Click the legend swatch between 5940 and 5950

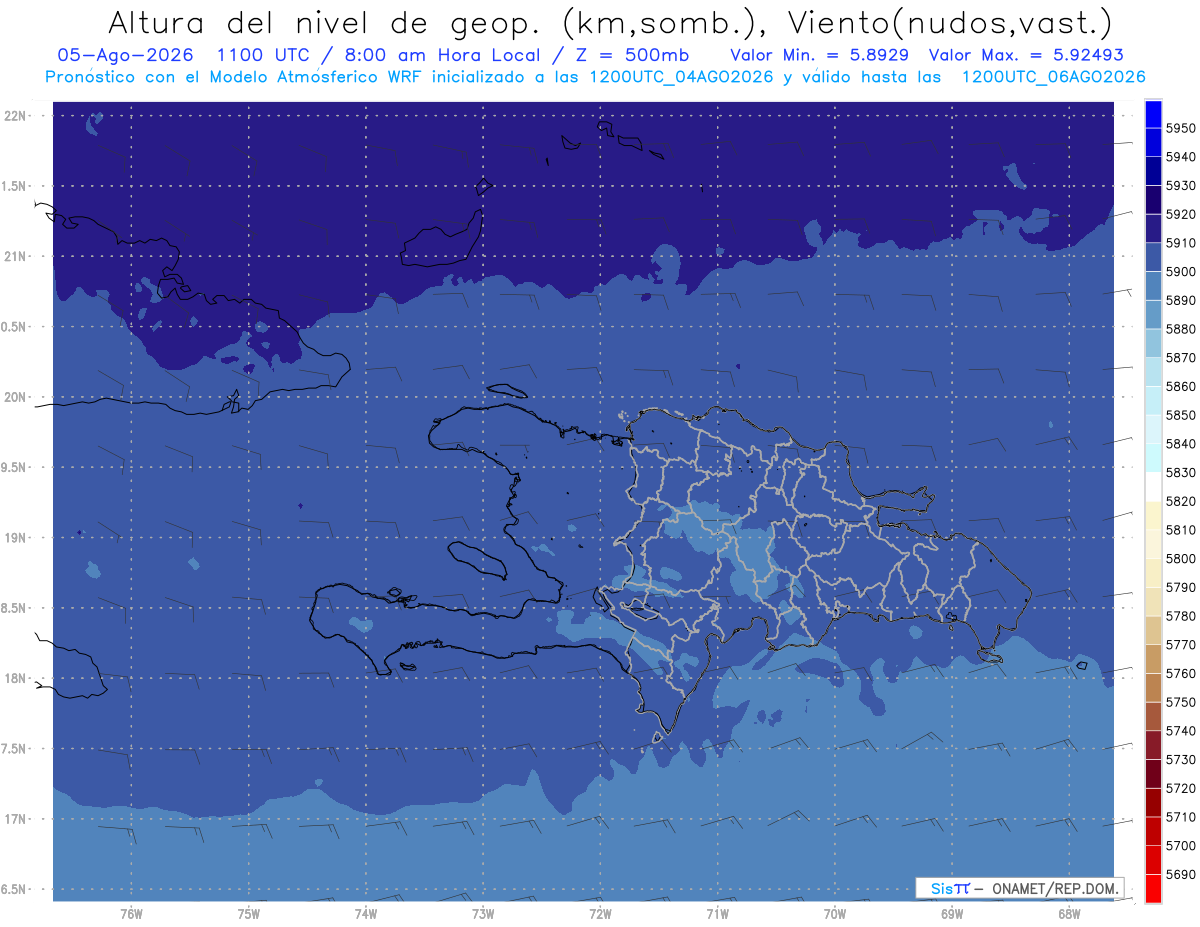click(1153, 143)
